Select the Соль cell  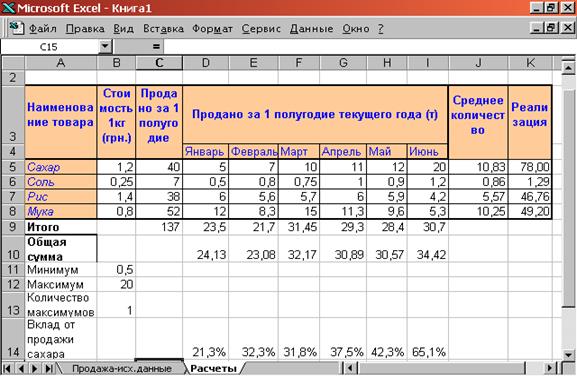[x=61, y=182]
